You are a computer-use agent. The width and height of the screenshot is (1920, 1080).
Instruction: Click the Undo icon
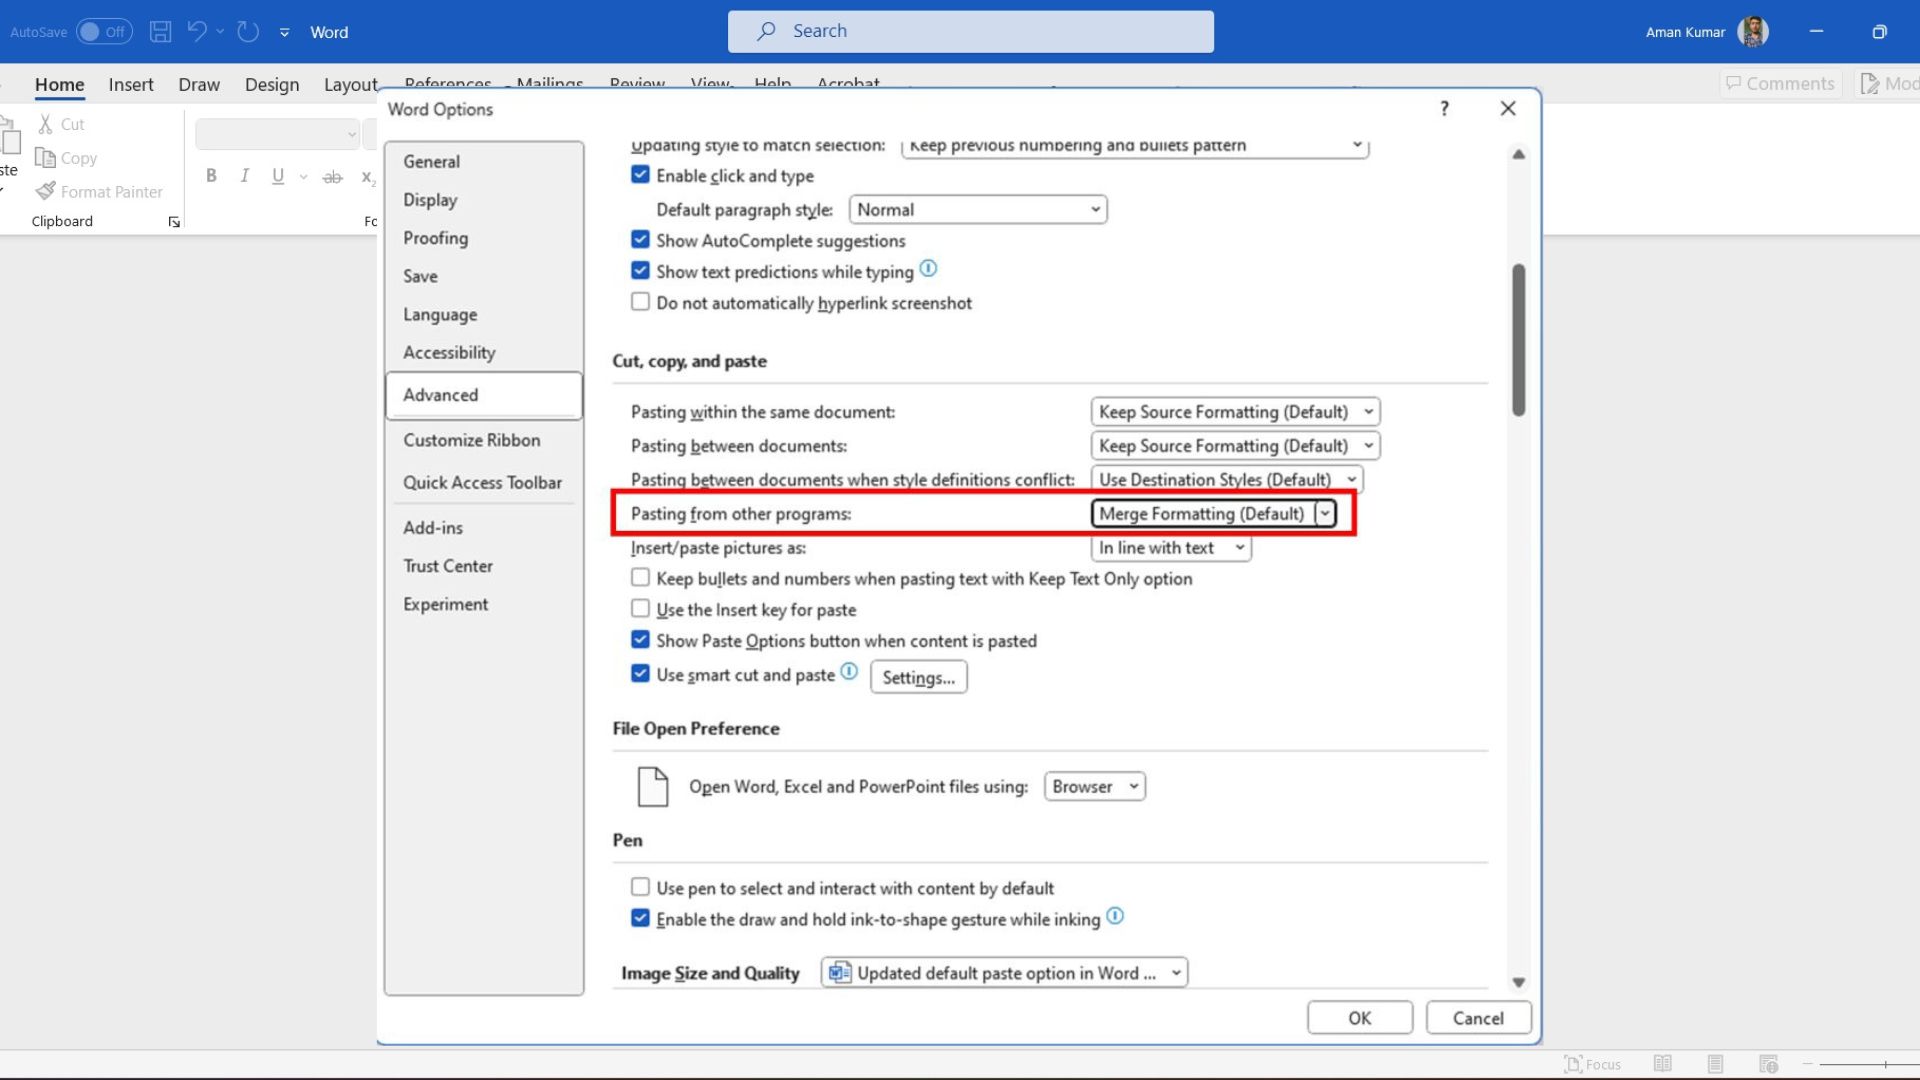click(x=196, y=31)
